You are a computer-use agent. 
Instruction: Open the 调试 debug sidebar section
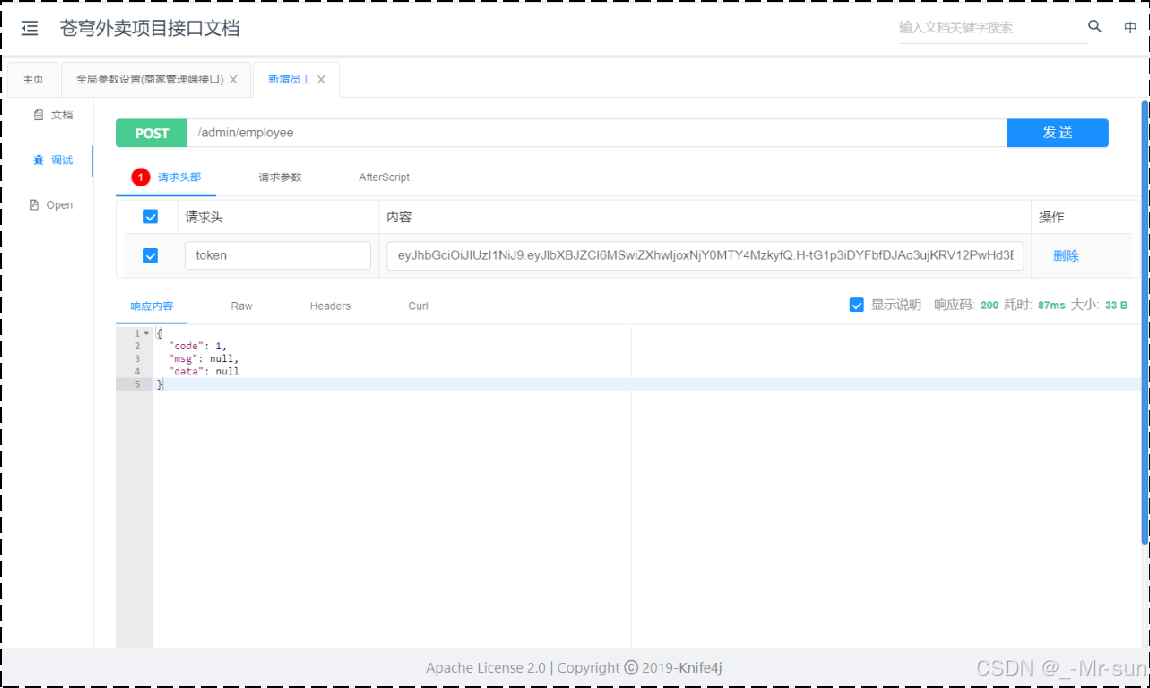click(x=53, y=160)
